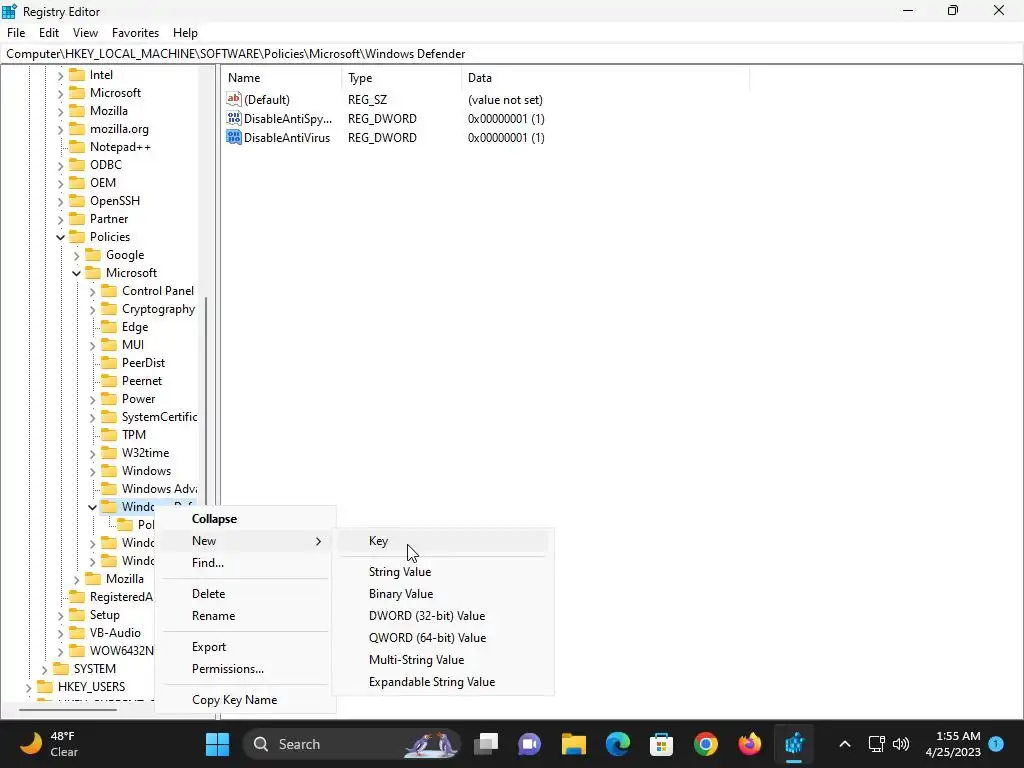Open File Explorer from the taskbar
1024x768 pixels.
(573, 744)
